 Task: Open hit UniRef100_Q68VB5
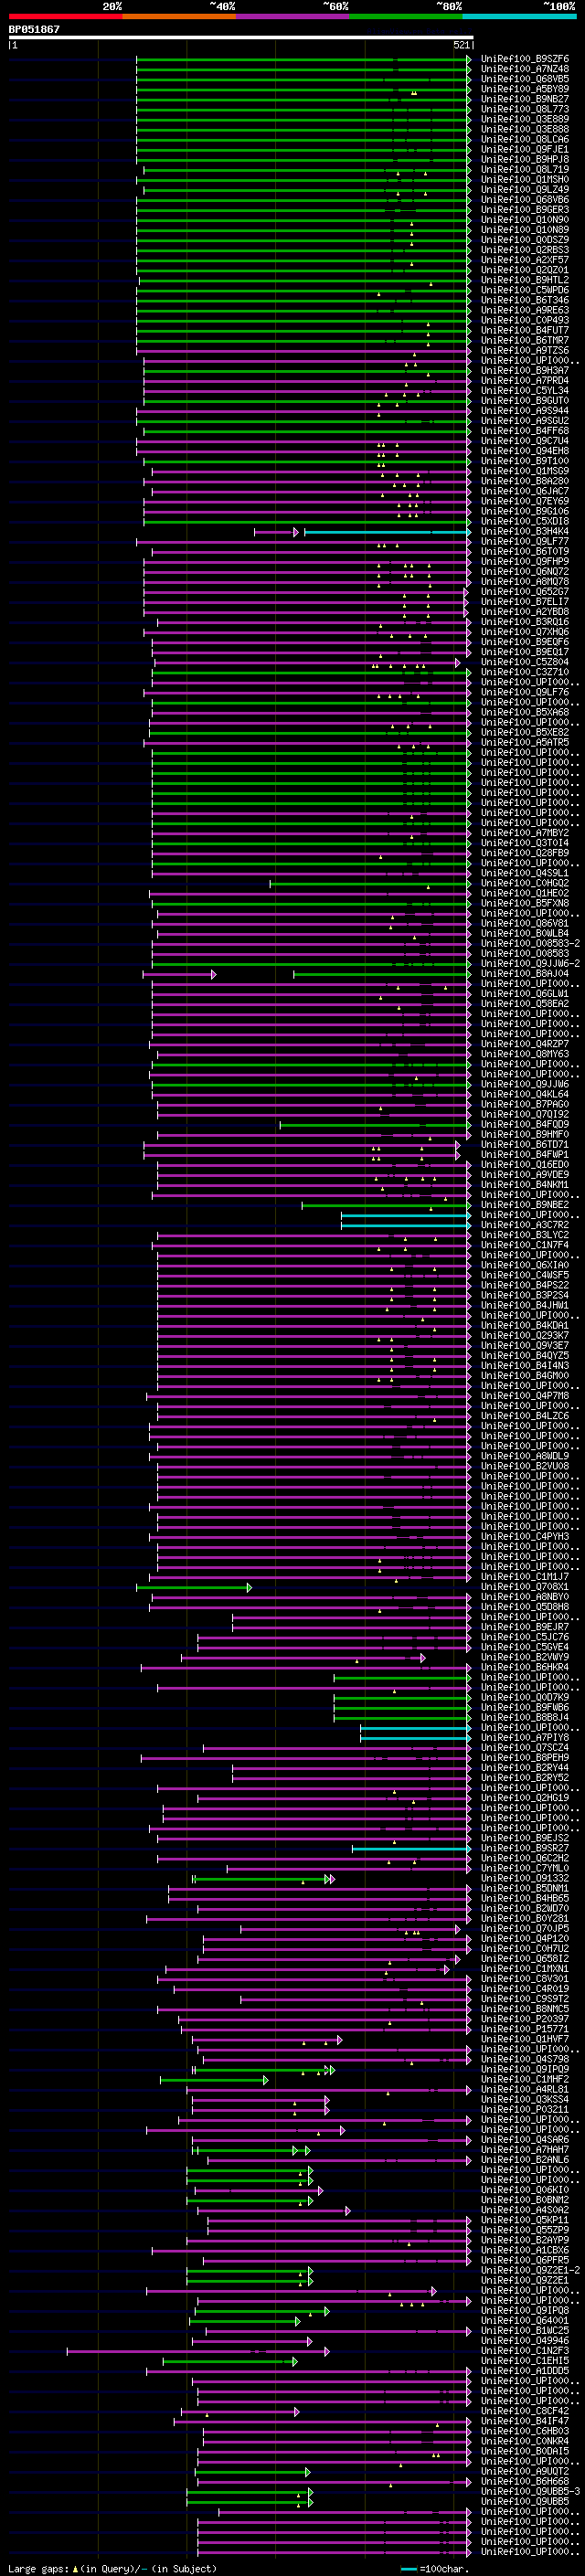click(x=525, y=79)
